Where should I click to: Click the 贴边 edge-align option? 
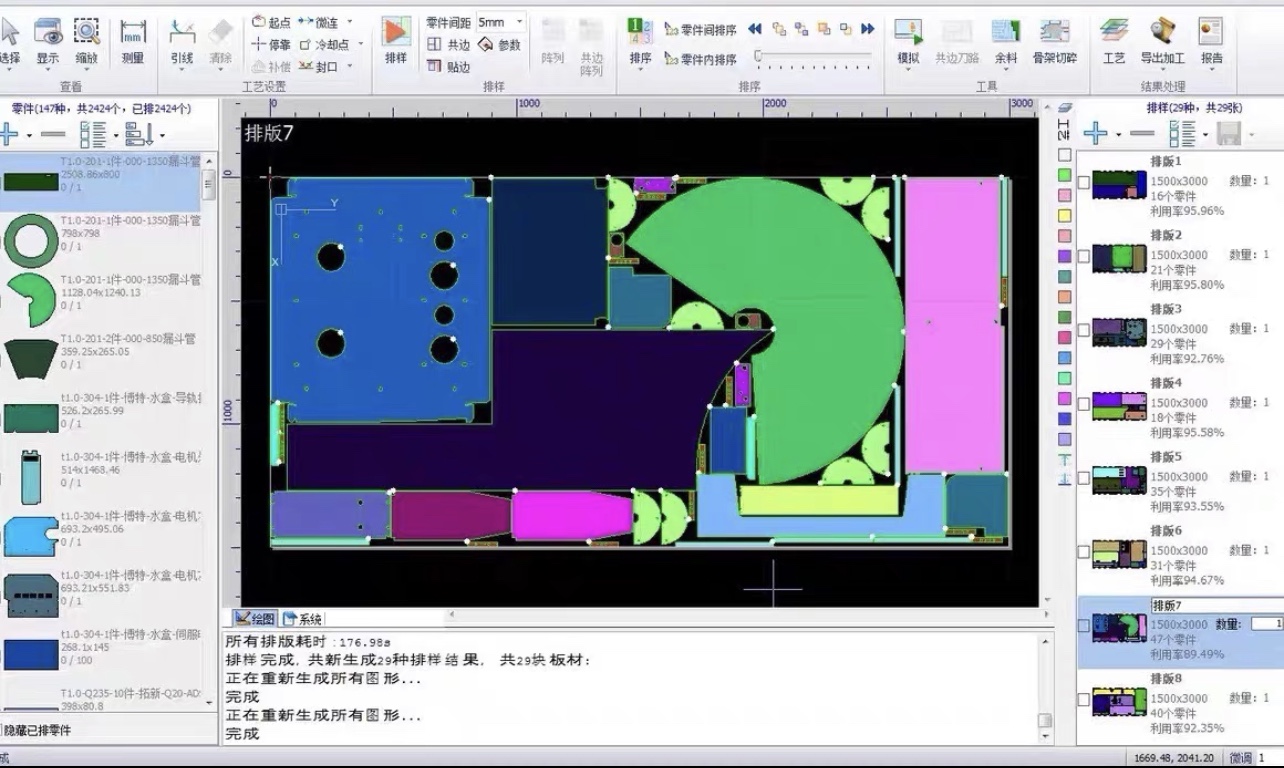pos(449,67)
